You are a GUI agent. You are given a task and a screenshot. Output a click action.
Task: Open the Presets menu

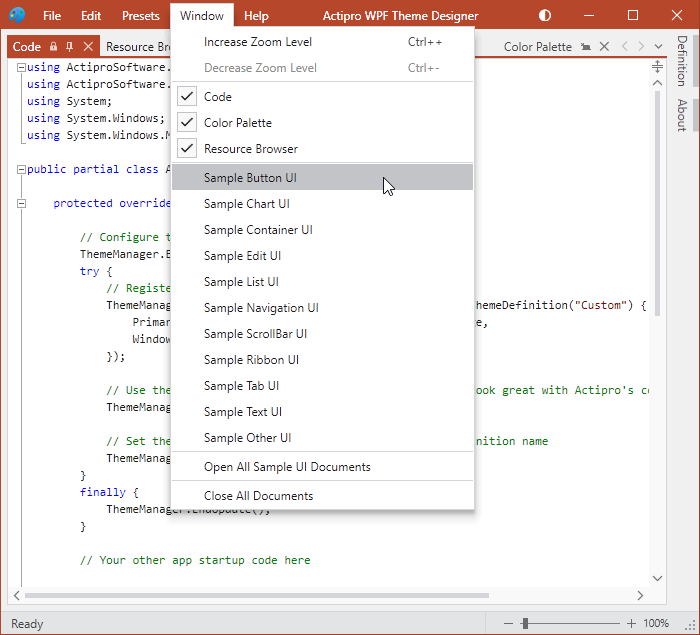(141, 16)
